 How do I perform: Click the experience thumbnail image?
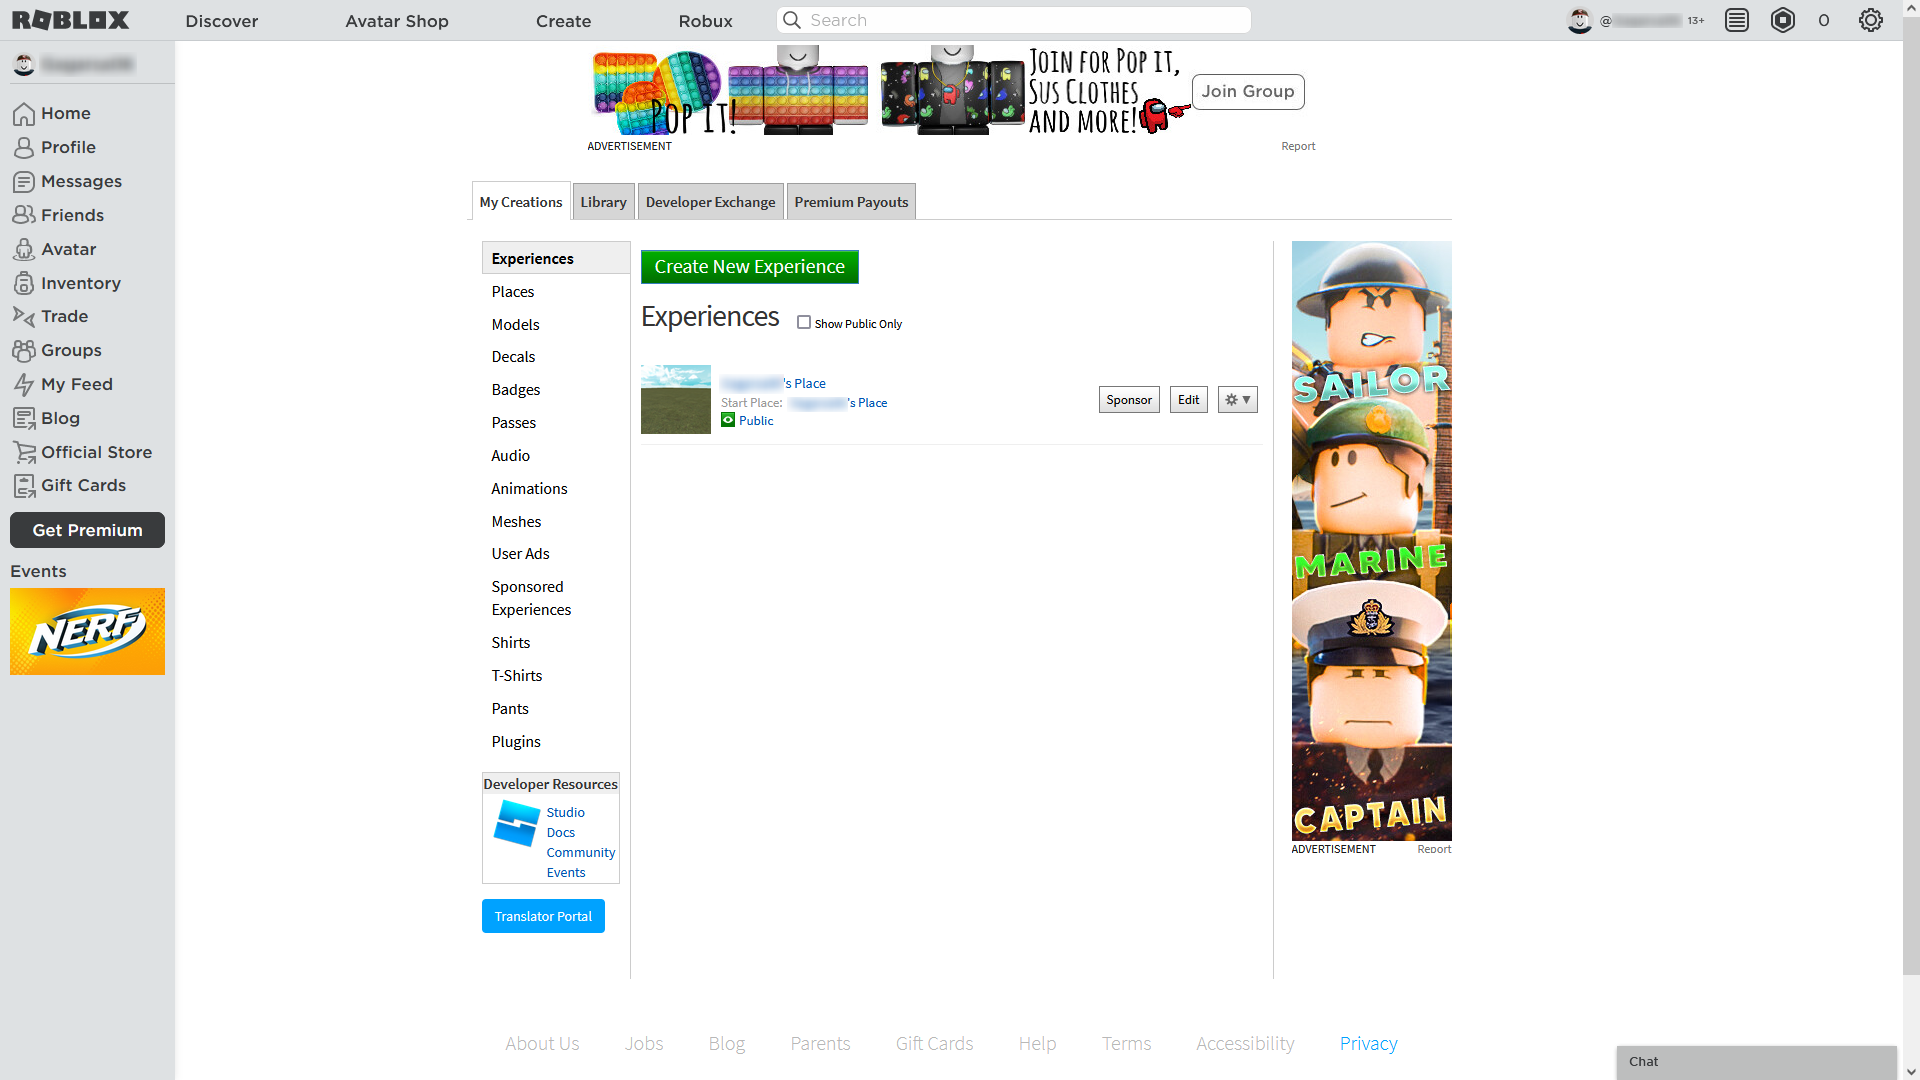tap(675, 398)
